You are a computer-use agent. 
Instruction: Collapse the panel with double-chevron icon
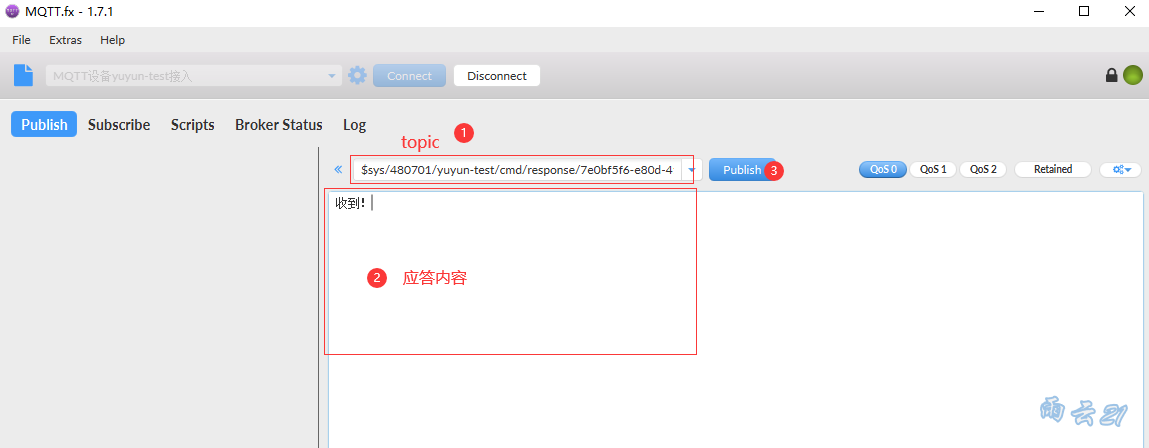pos(338,169)
